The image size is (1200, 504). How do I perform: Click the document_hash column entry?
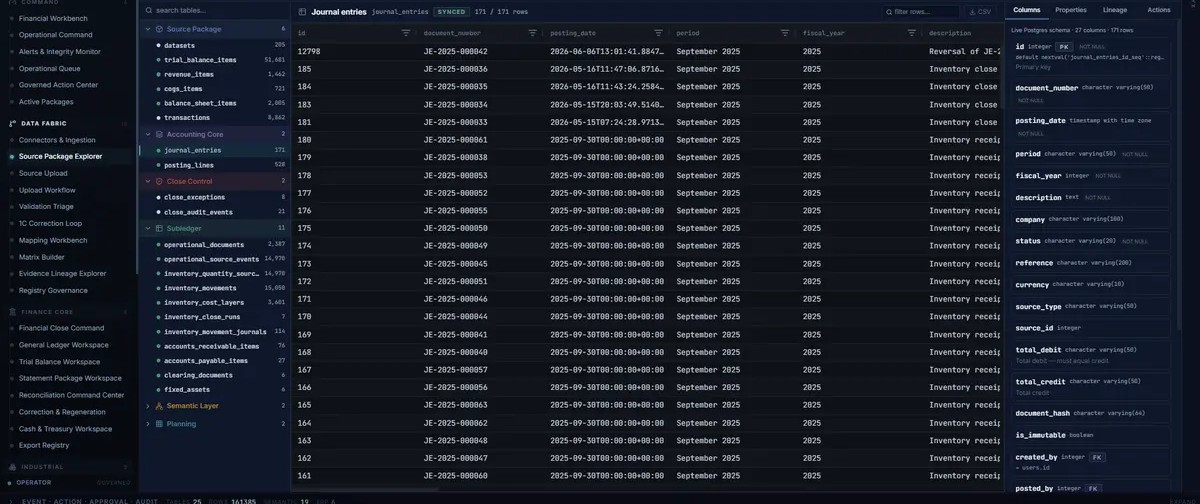coord(1090,413)
